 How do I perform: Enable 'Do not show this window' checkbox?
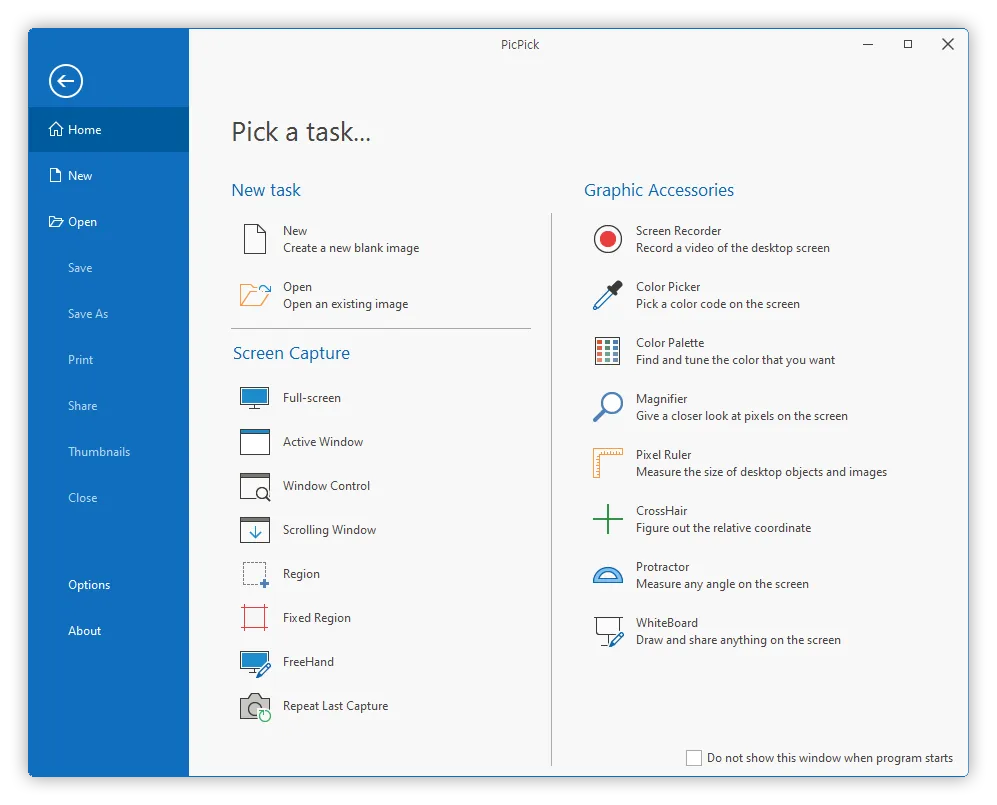point(694,758)
